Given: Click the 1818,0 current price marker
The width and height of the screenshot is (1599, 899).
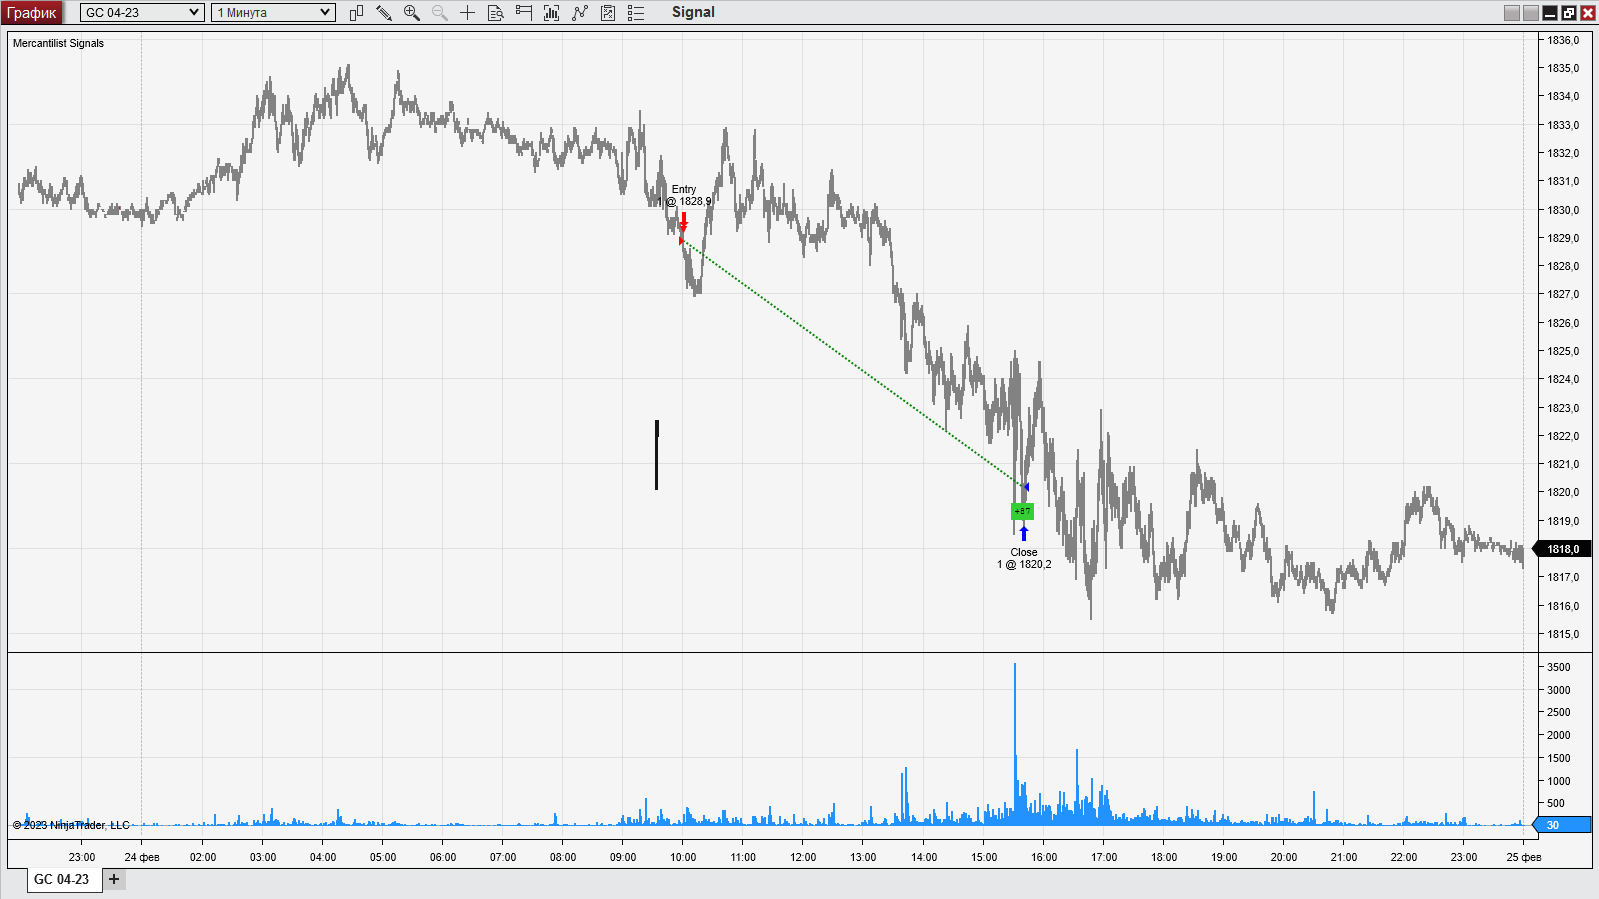Looking at the screenshot, I should (1563, 549).
